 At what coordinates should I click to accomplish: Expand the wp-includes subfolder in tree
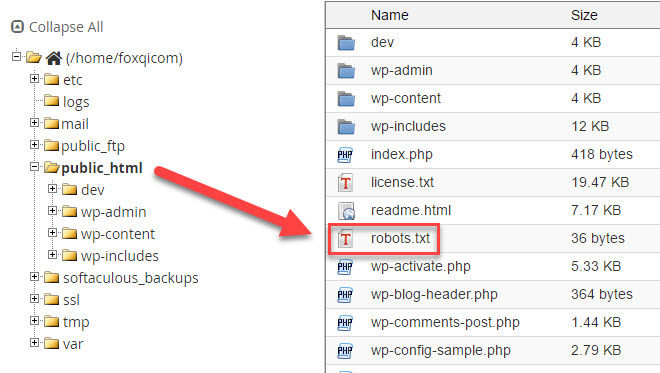(53, 254)
